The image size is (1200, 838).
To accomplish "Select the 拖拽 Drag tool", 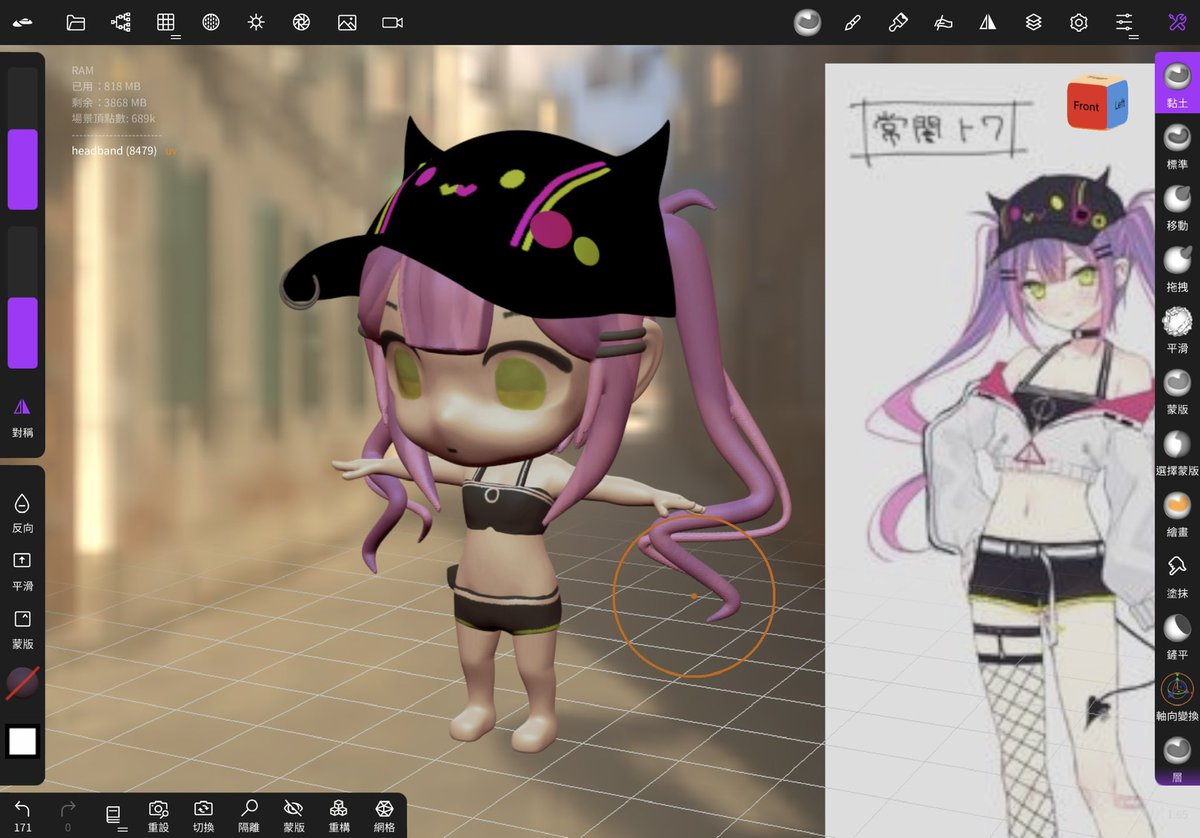I will pos(1177,267).
